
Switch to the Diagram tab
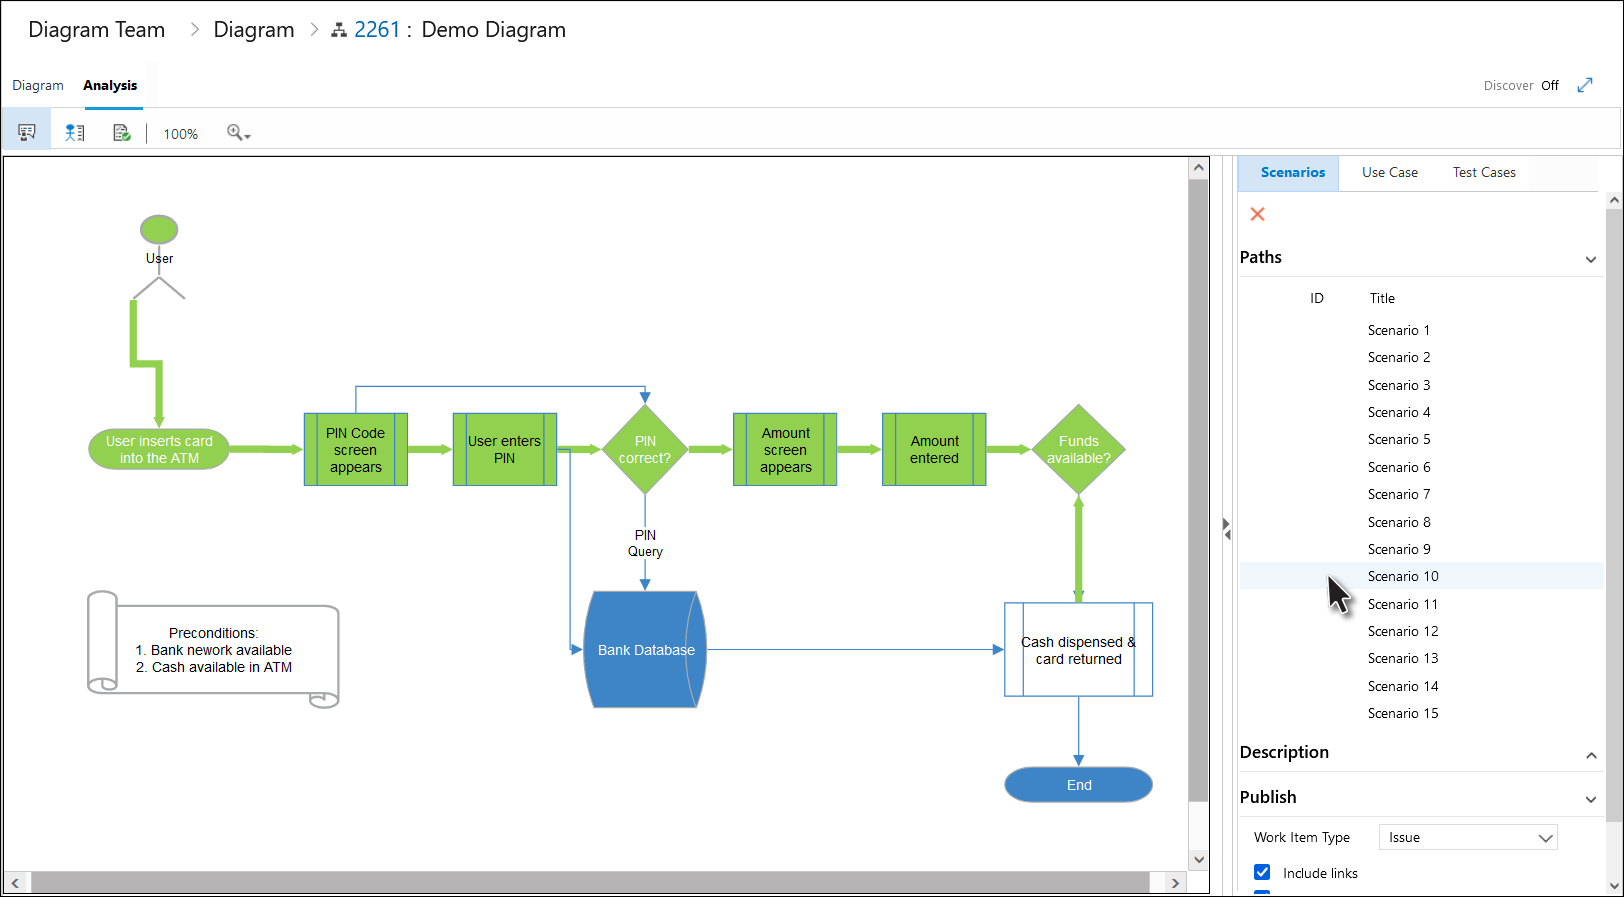coord(38,86)
